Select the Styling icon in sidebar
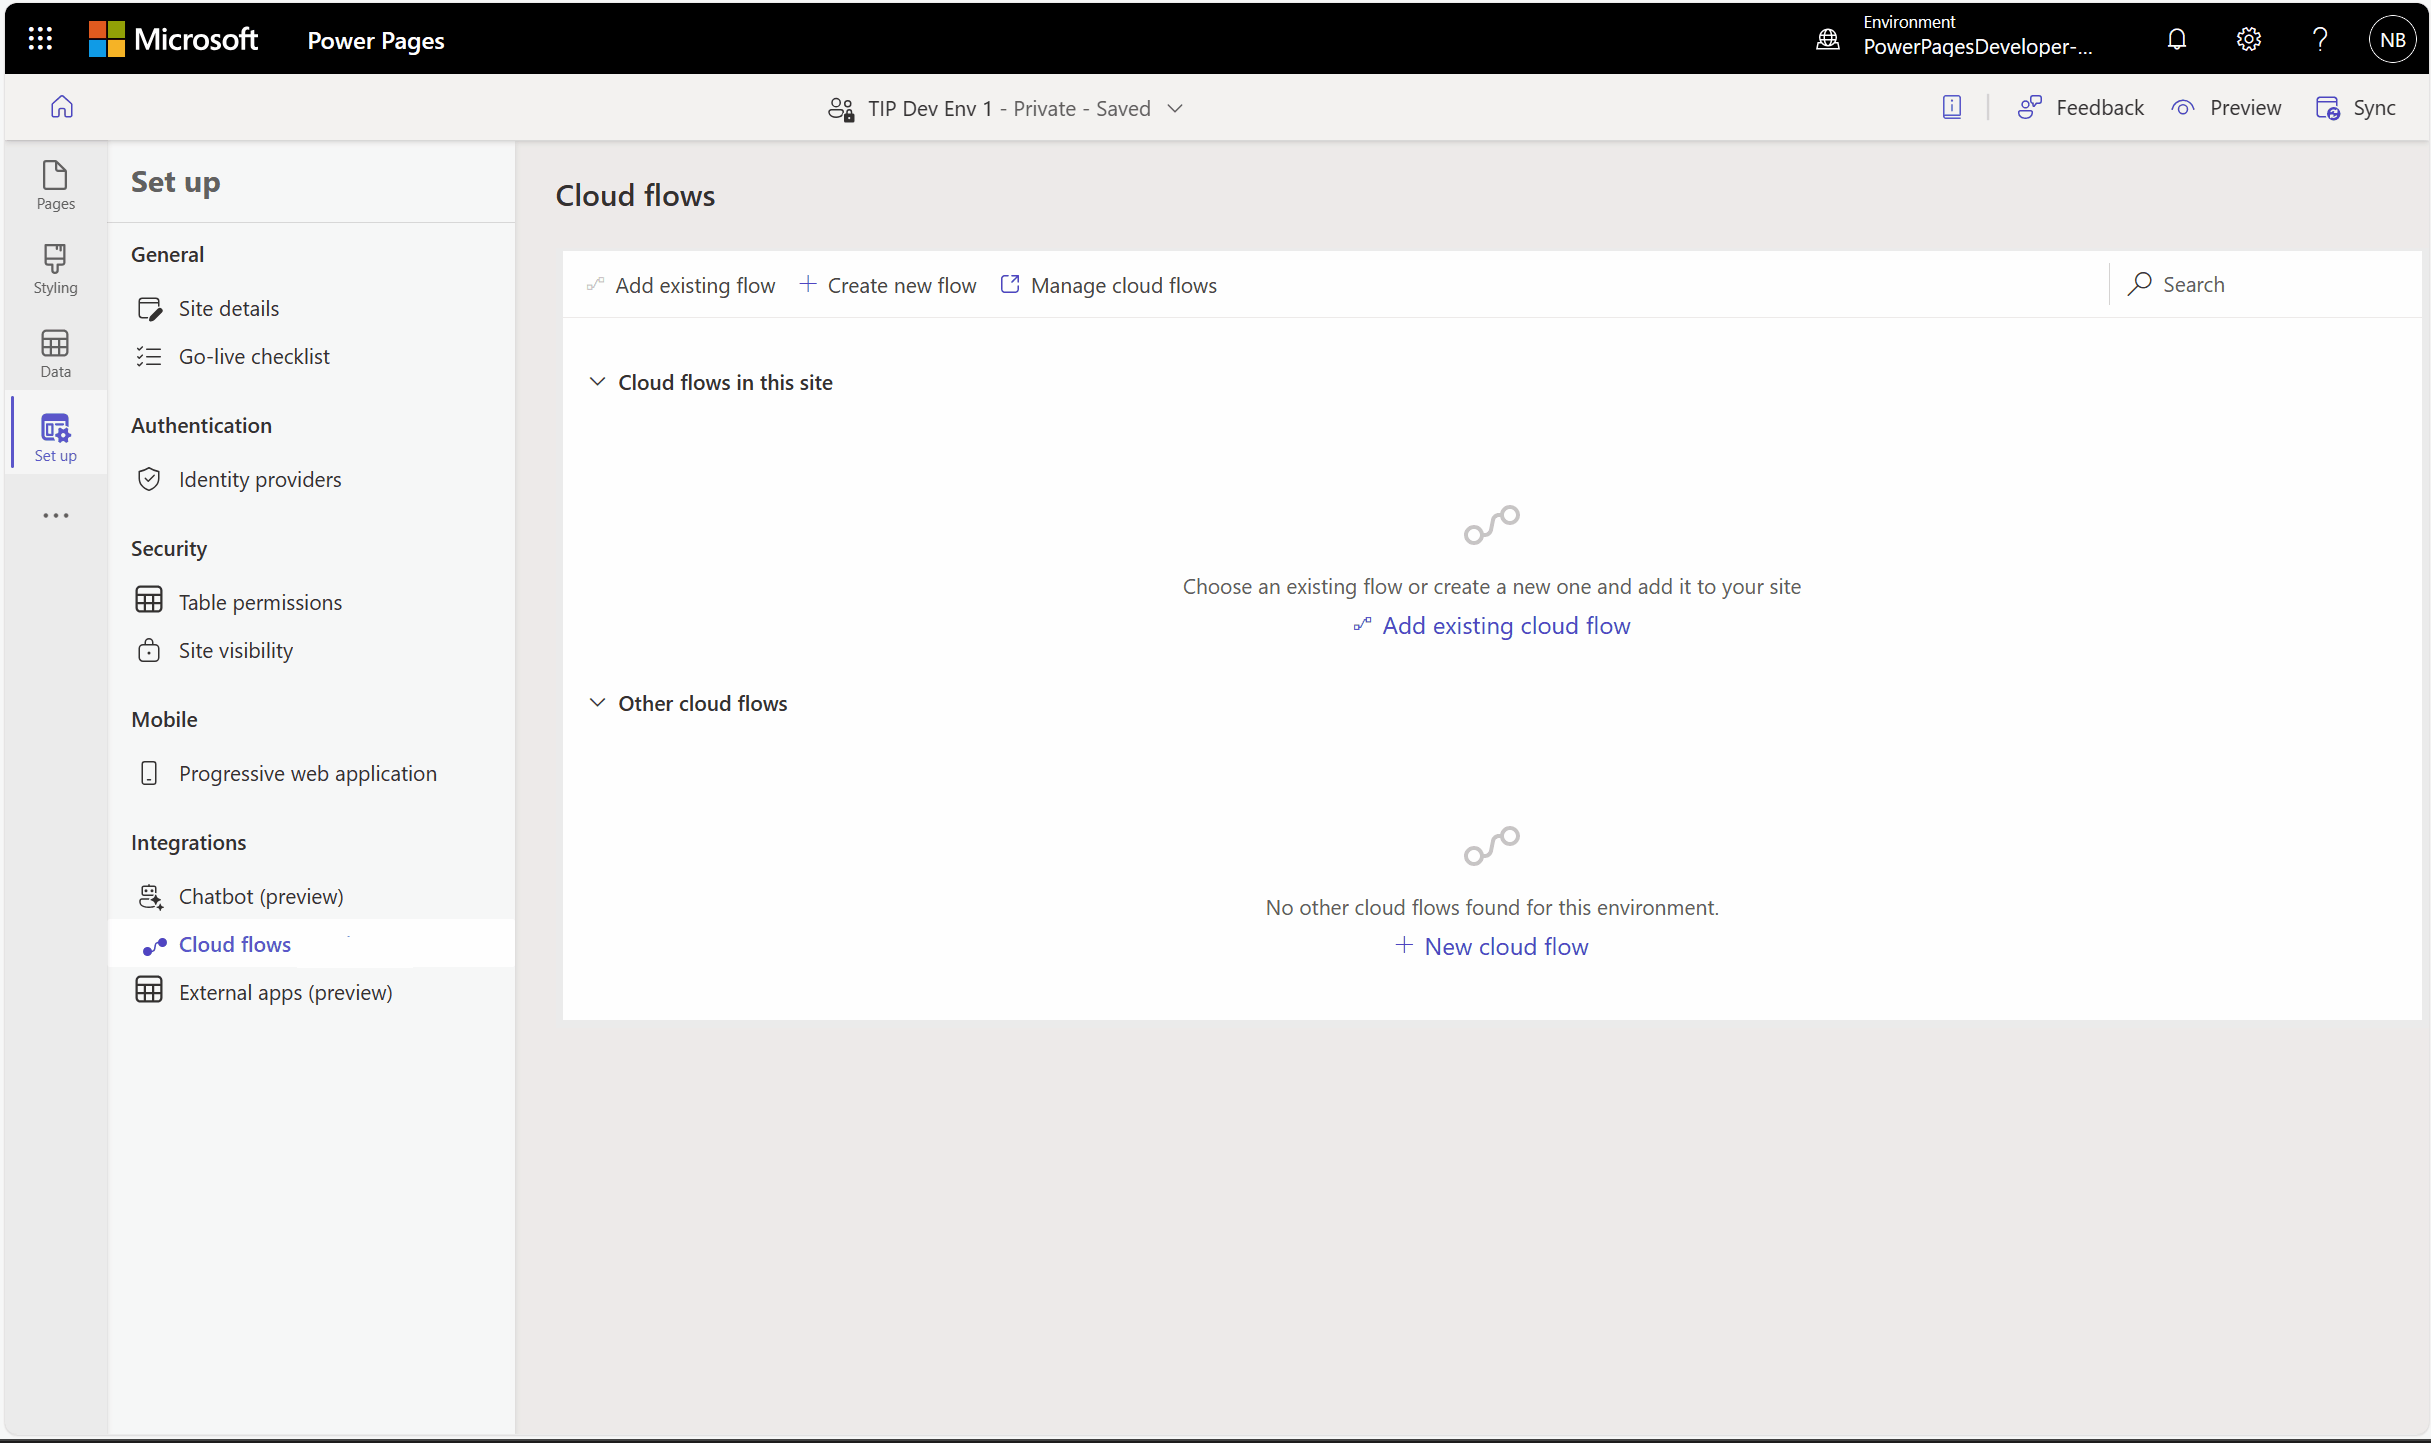The height and width of the screenshot is (1443, 2431). 55,267
